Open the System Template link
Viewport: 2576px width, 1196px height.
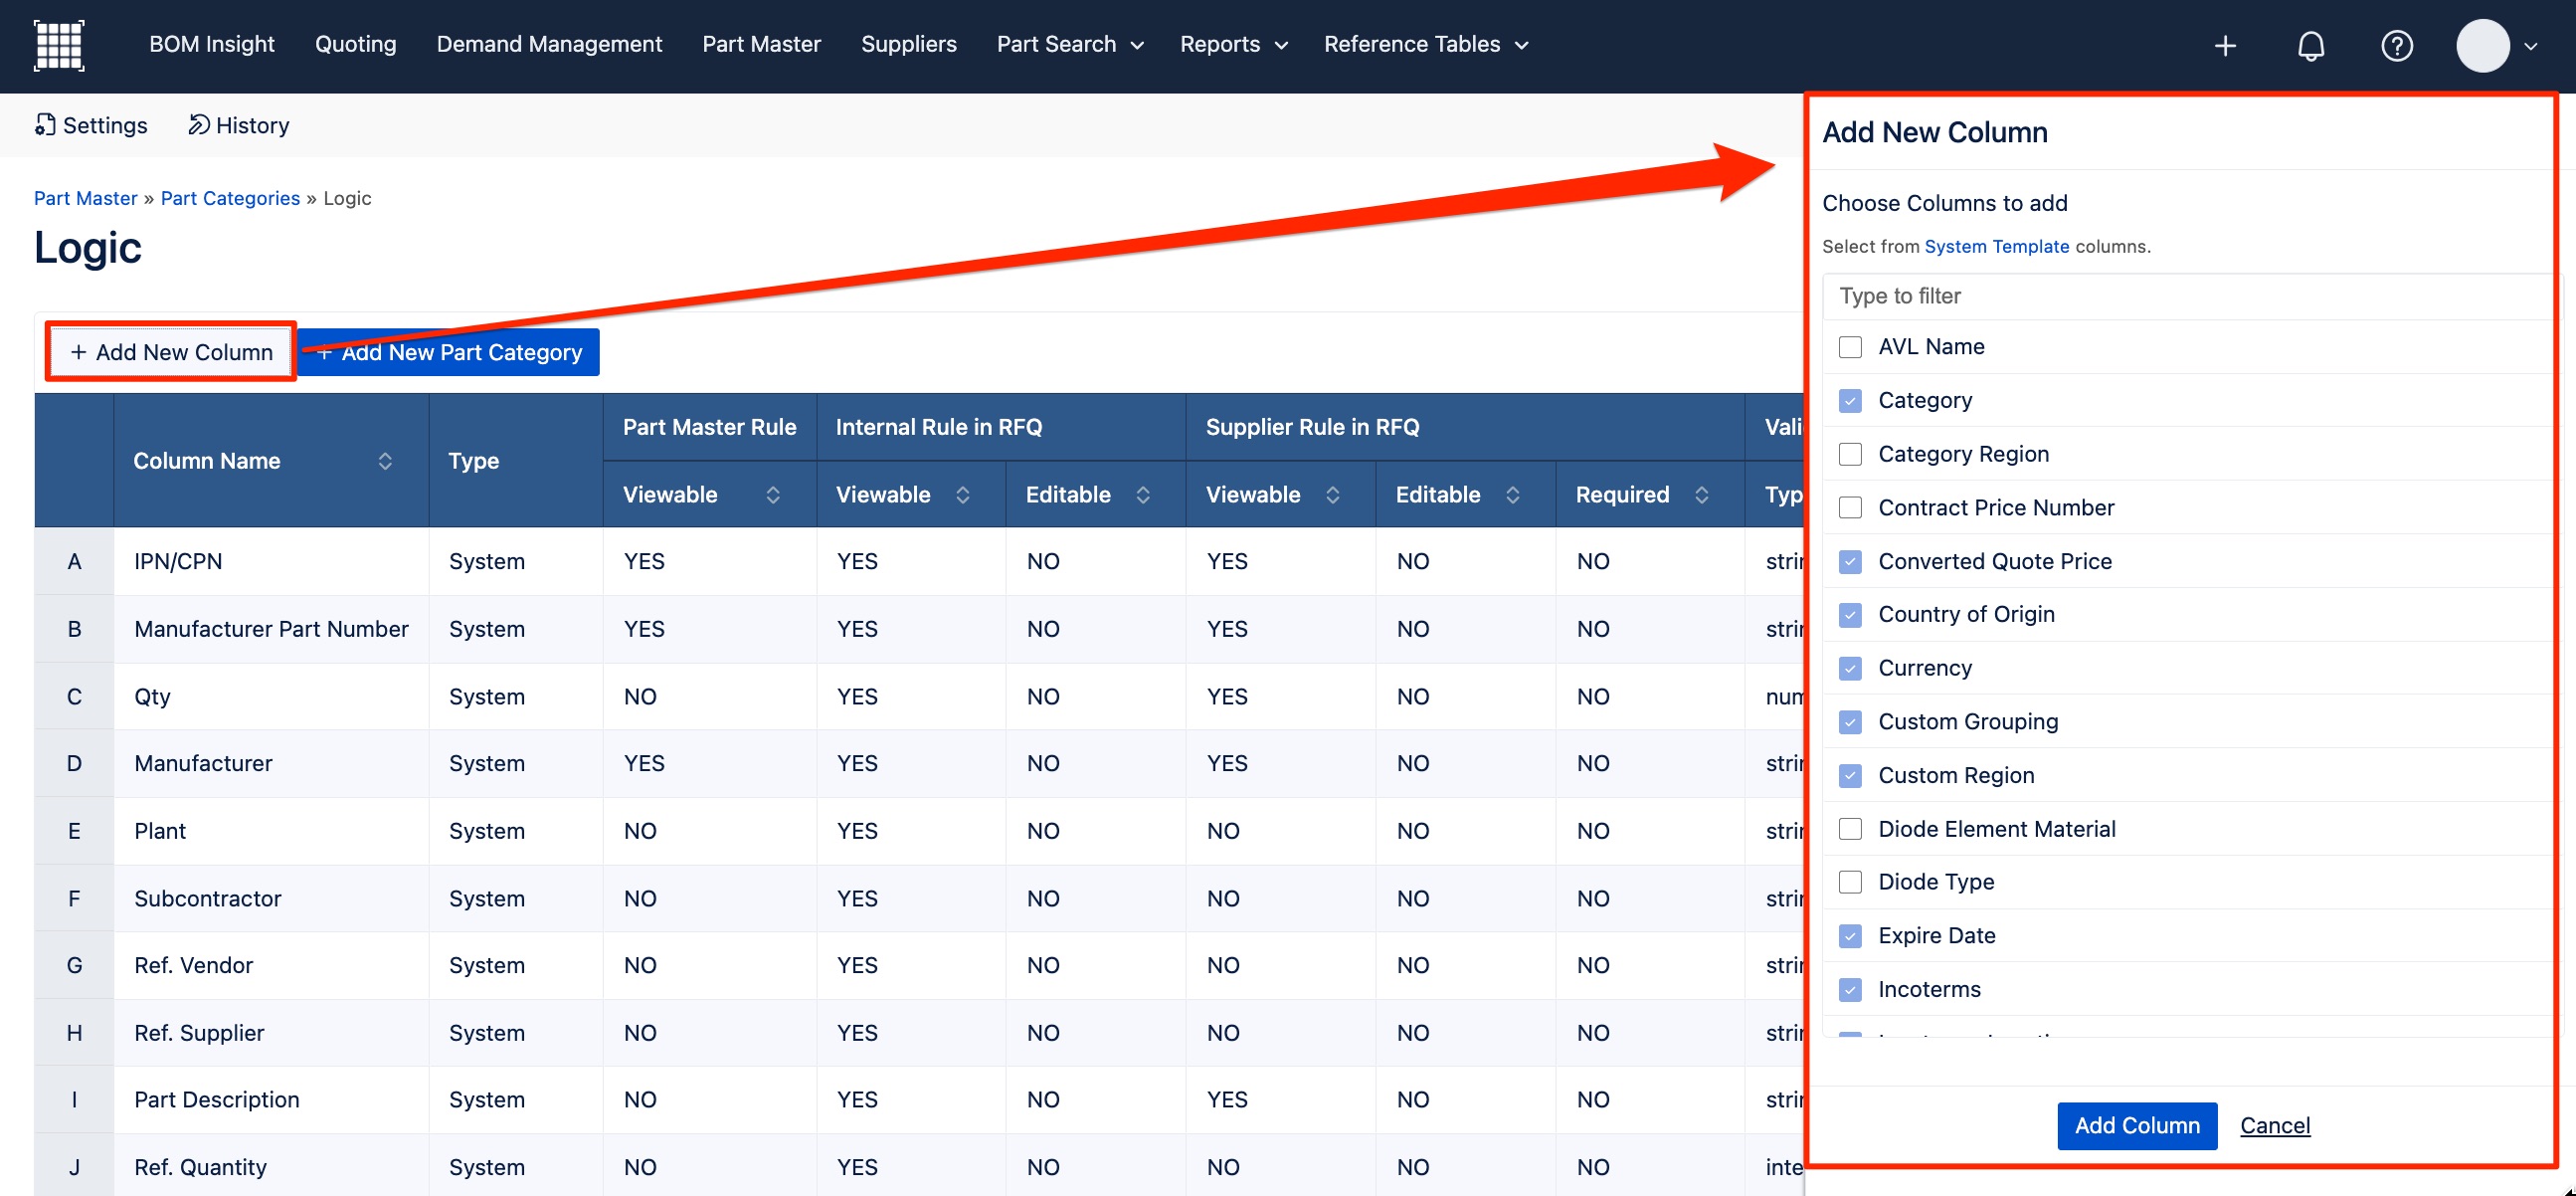coord(1997,247)
